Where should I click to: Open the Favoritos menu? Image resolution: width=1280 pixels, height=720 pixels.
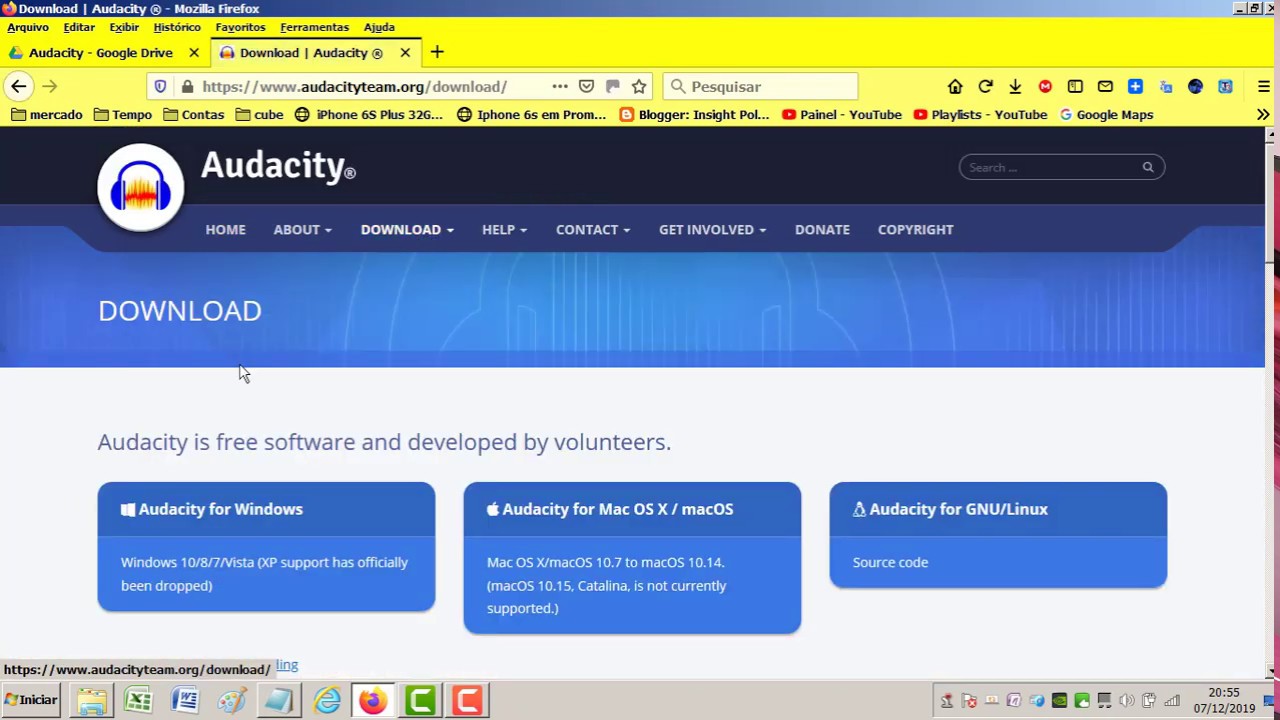coord(240,27)
